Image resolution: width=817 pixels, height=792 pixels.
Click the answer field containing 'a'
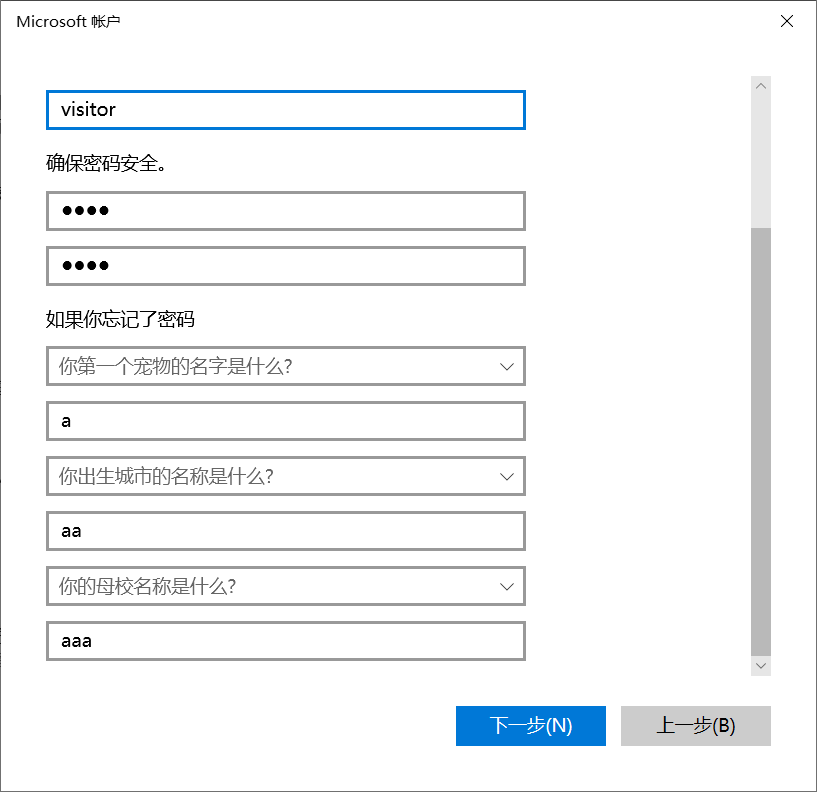pyautogui.click(x=286, y=421)
